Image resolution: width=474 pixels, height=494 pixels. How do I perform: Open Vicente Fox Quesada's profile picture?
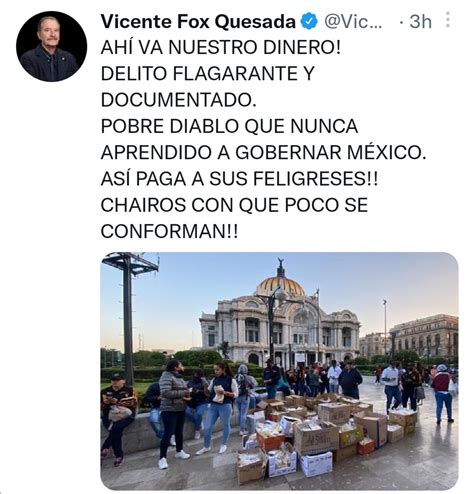click(x=52, y=46)
